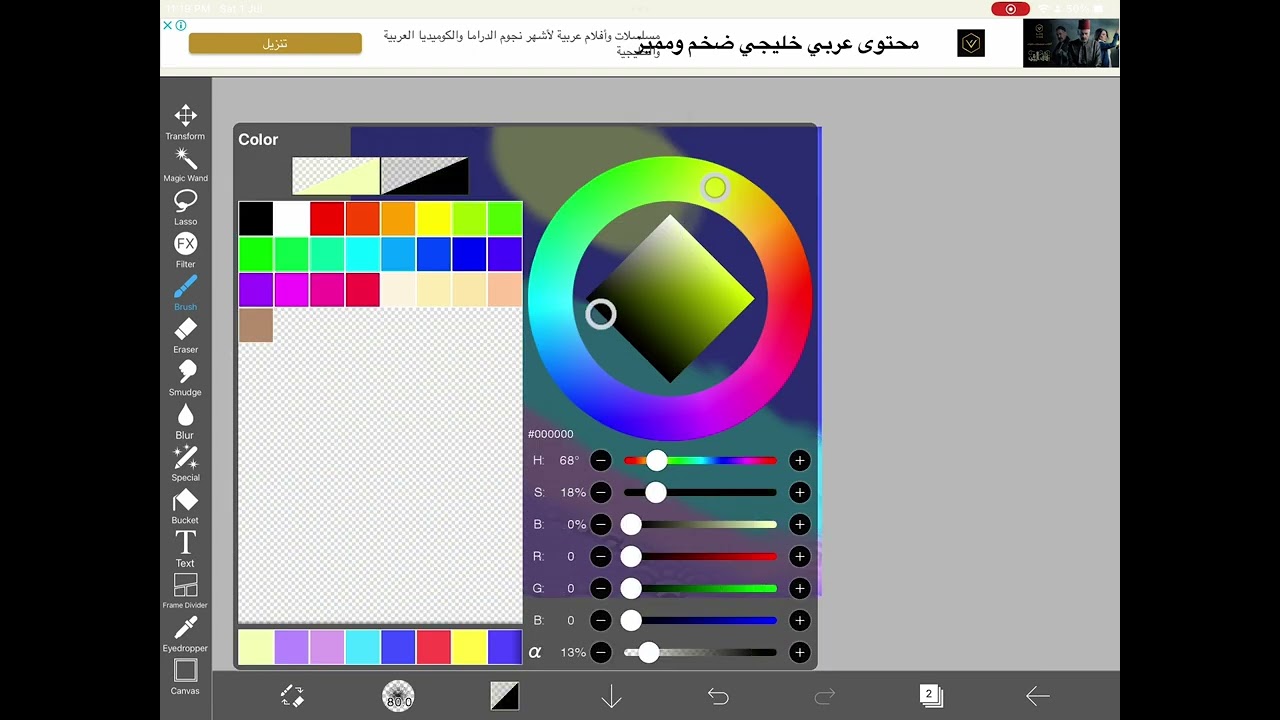The width and height of the screenshot is (1280, 720).
Task: Select the Transform tool
Action: pos(185,122)
